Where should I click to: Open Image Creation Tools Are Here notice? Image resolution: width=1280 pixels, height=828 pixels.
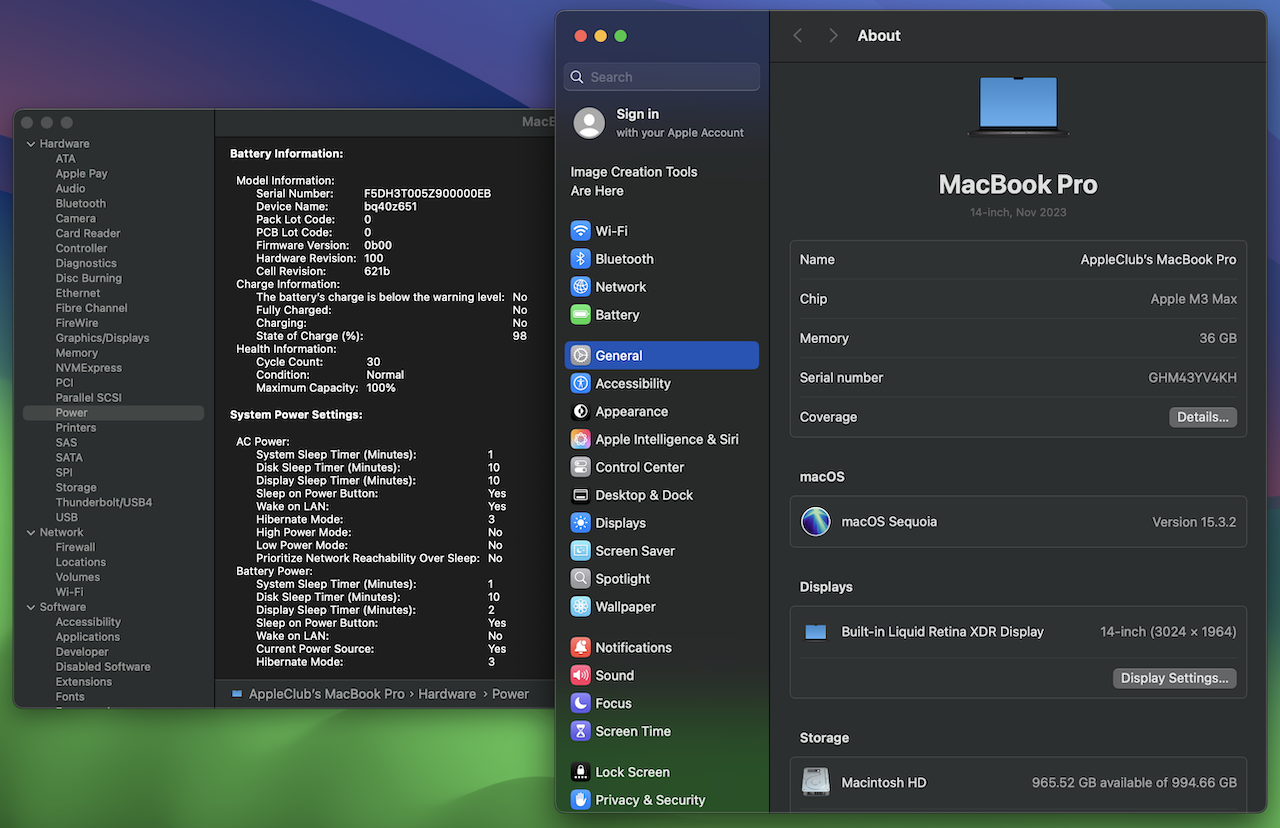click(x=634, y=181)
